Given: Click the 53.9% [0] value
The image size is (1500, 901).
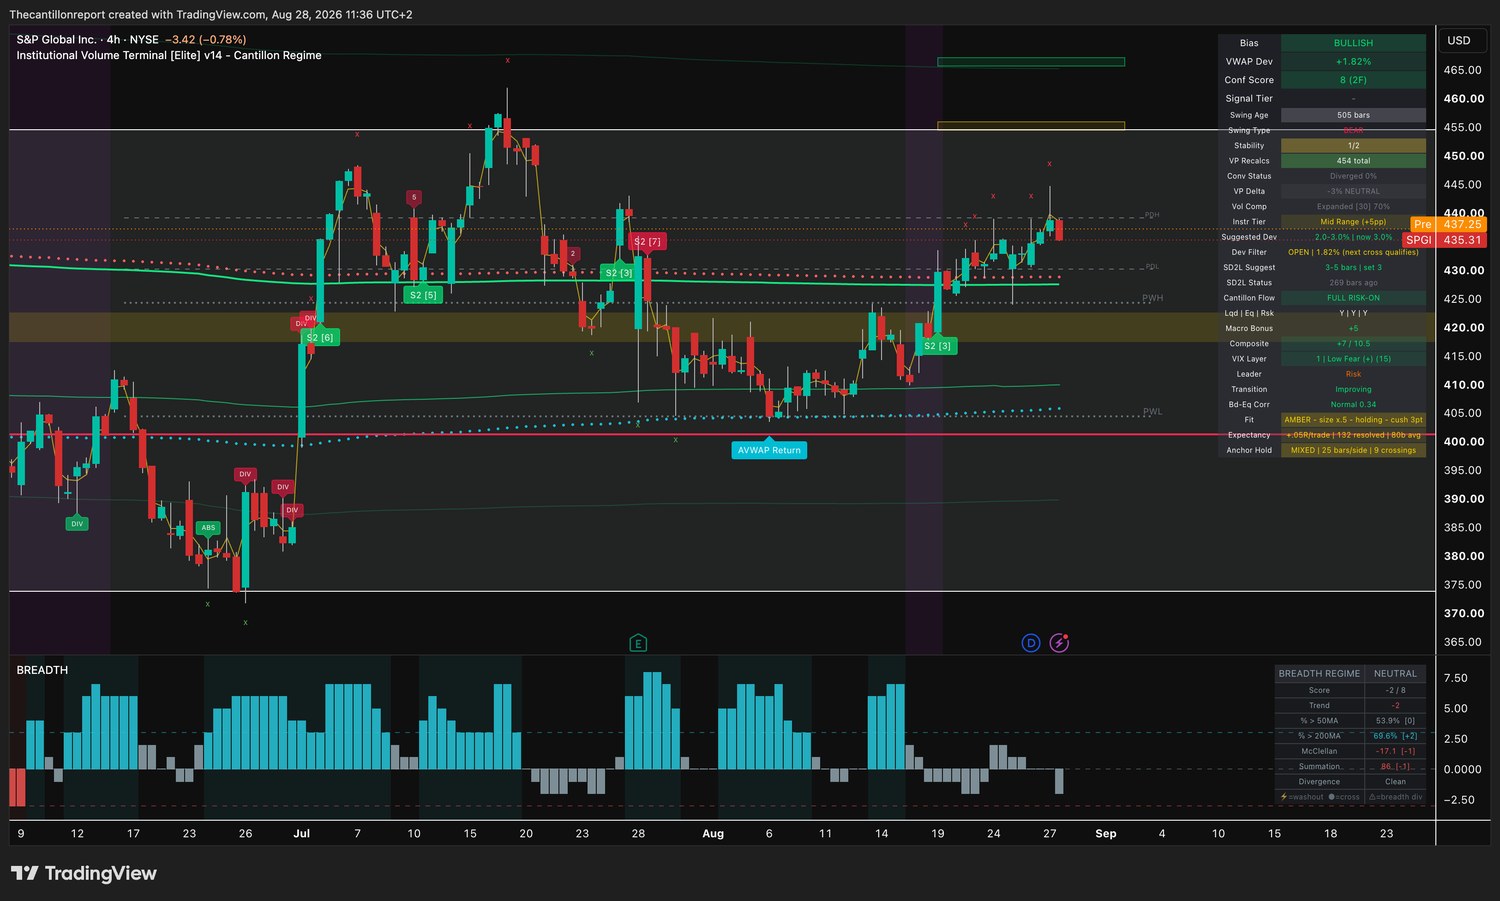Looking at the screenshot, I should [x=1395, y=721].
